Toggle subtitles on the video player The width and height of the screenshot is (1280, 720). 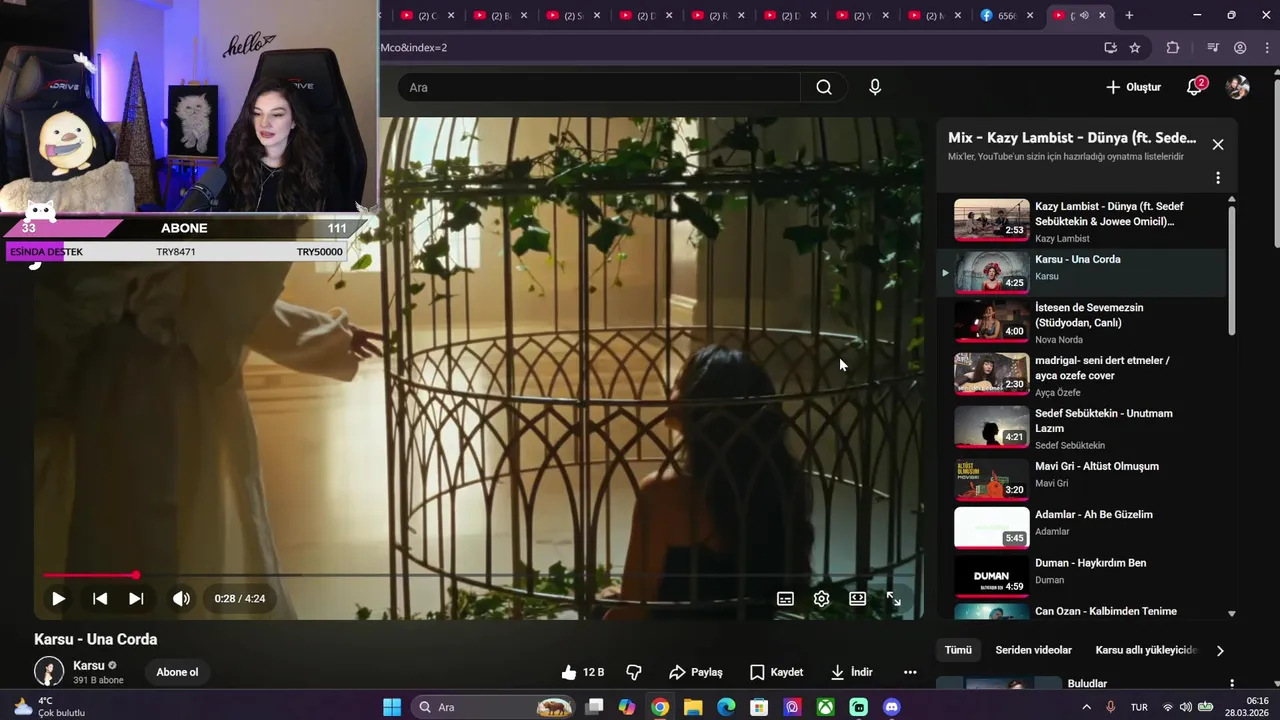tap(786, 599)
